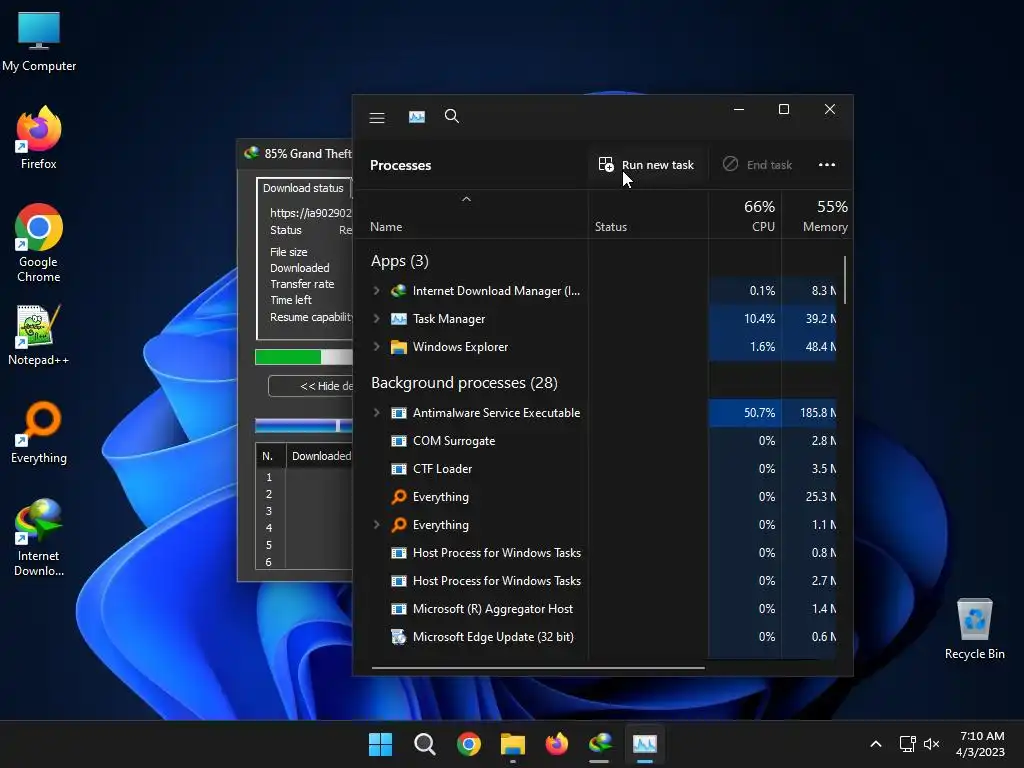
Task: Click network status tray icon
Action: tap(907, 744)
